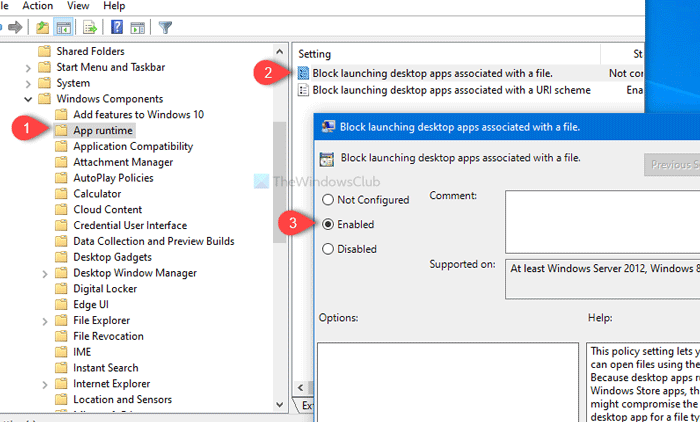This screenshot has width=700, height=422.
Task: Open the blue Help toolbar icon
Action: pyautogui.click(x=117, y=27)
